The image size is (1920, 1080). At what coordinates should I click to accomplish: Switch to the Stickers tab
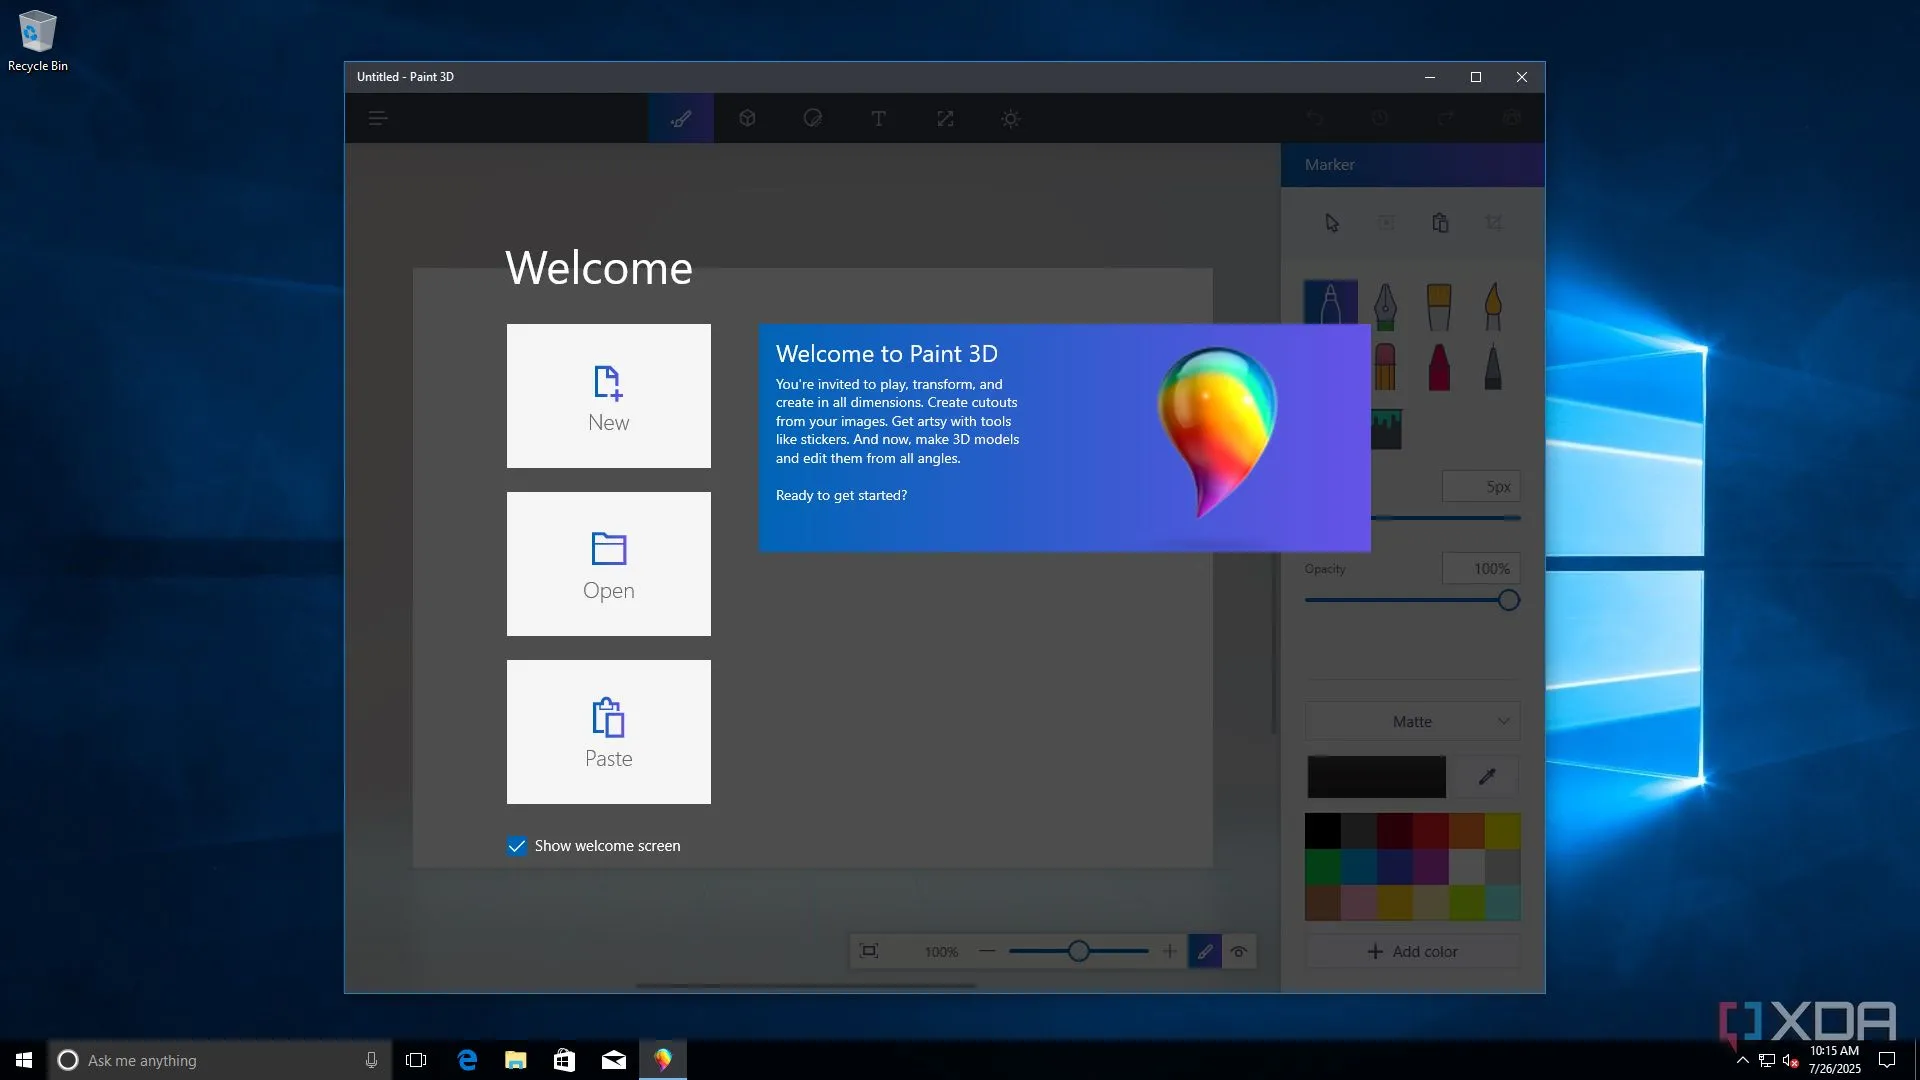(813, 118)
